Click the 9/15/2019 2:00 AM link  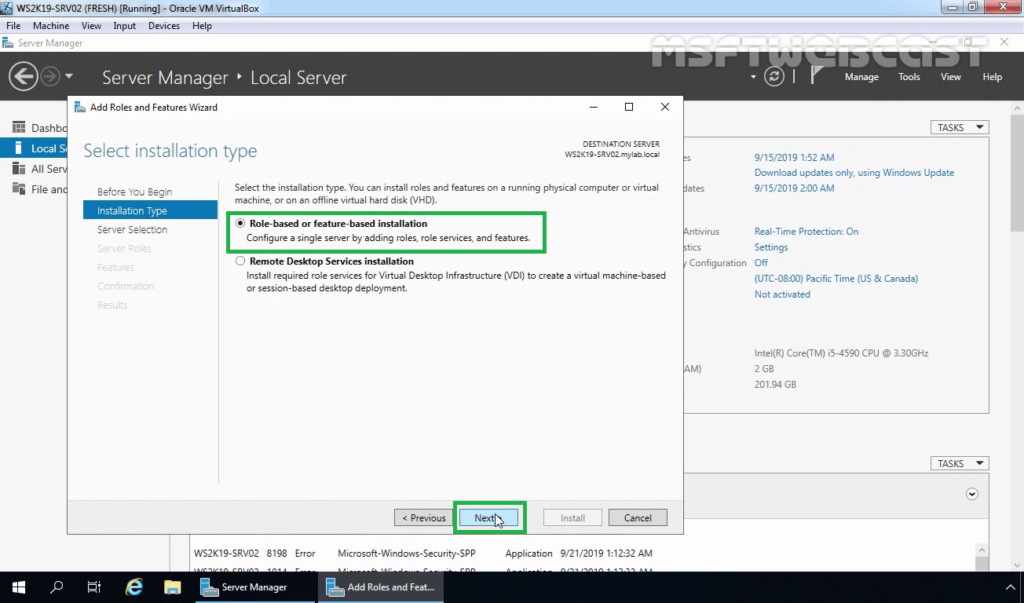(x=794, y=188)
